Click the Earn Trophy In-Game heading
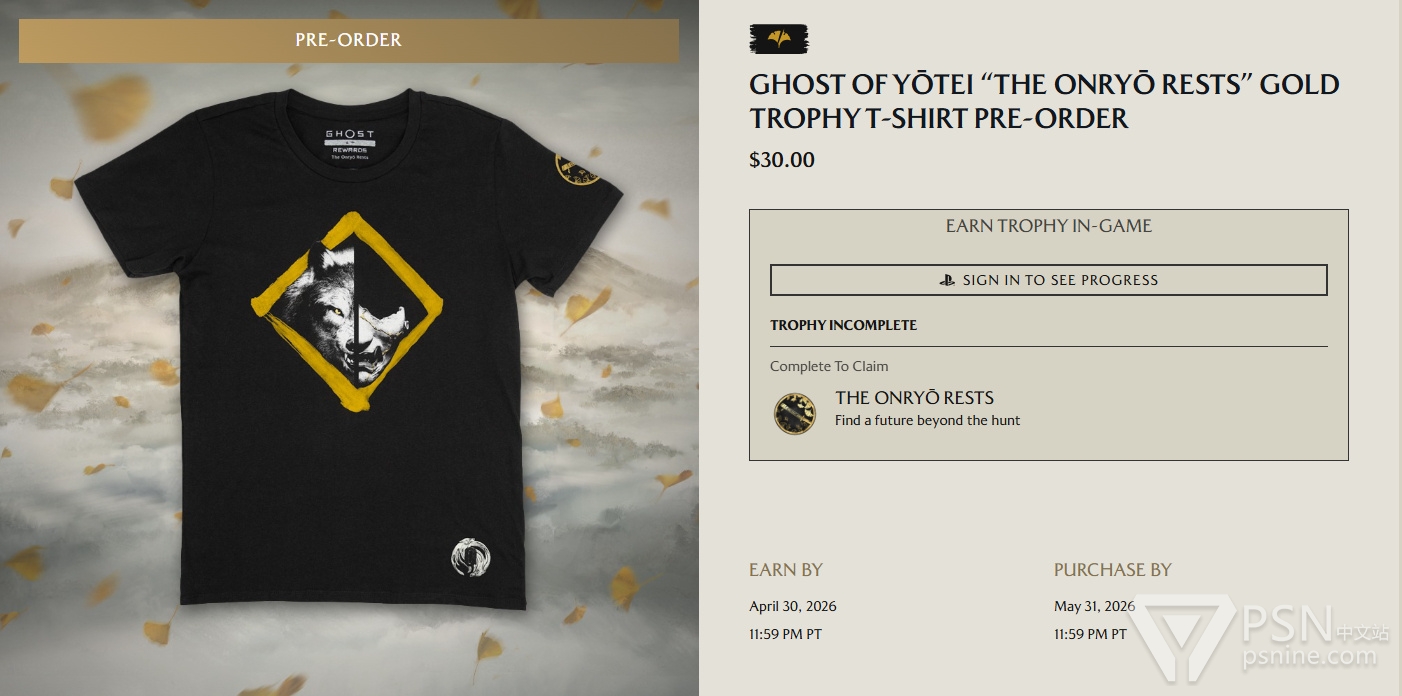The width and height of the screenshot is (1402, 696). click(1048, 226)
